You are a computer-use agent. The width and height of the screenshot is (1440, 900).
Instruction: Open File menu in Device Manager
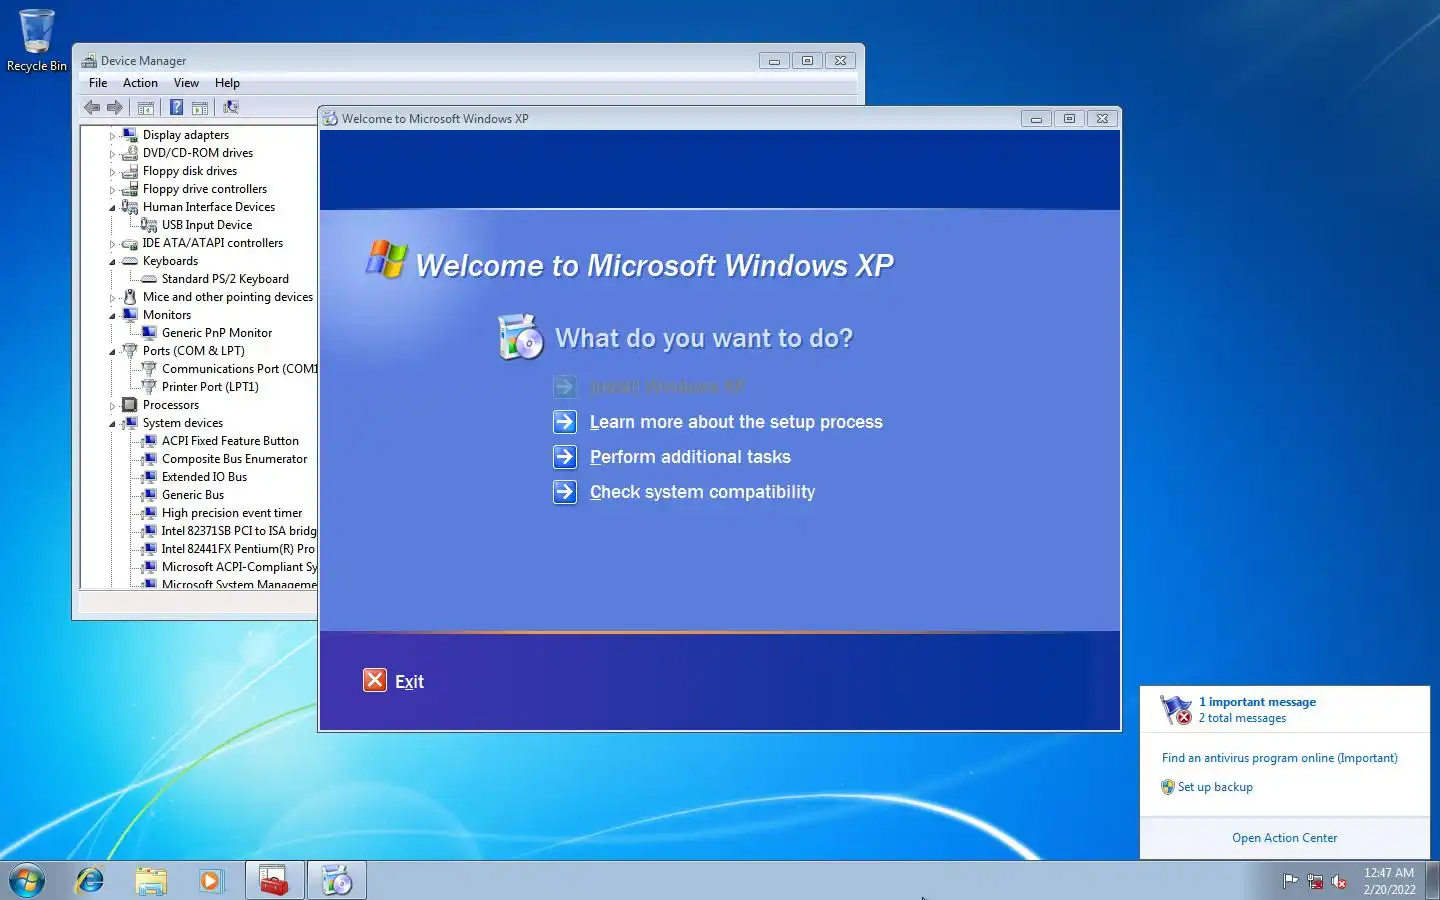coord(98,83)
